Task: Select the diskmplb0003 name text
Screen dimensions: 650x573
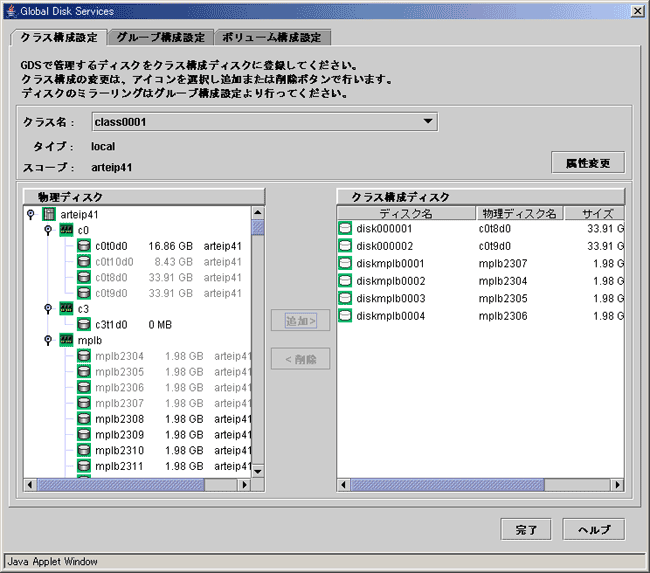Action: pyautogui.click(x=390, y=298)
